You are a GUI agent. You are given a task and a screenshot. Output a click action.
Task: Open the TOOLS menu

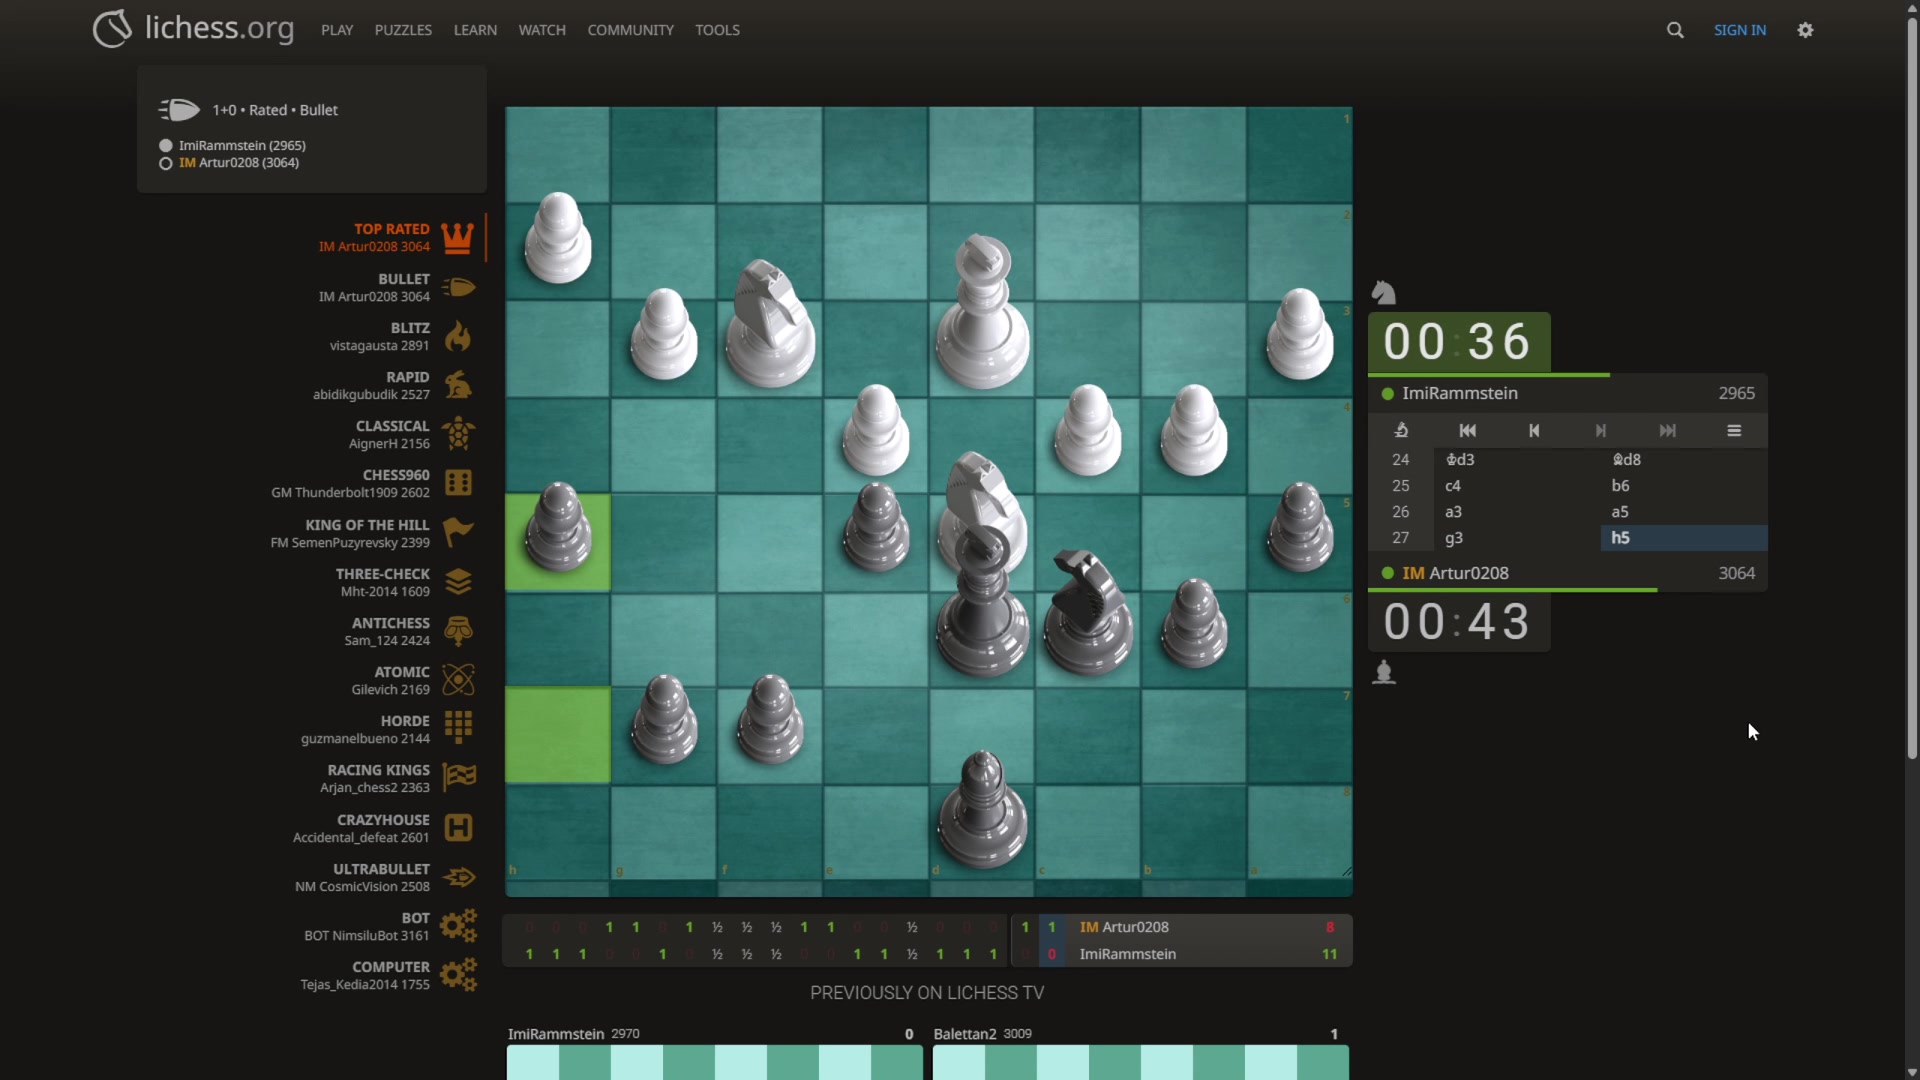pos(717,30)
